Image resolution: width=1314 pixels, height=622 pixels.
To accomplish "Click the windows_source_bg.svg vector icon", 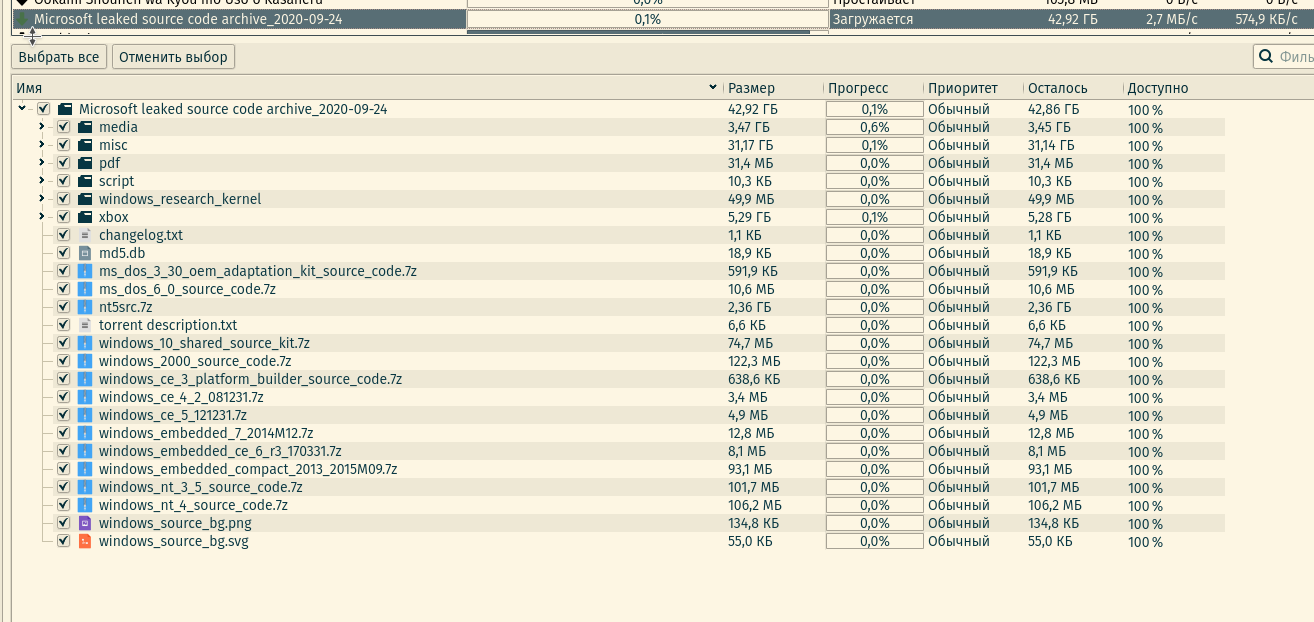I will coord(85,541).
